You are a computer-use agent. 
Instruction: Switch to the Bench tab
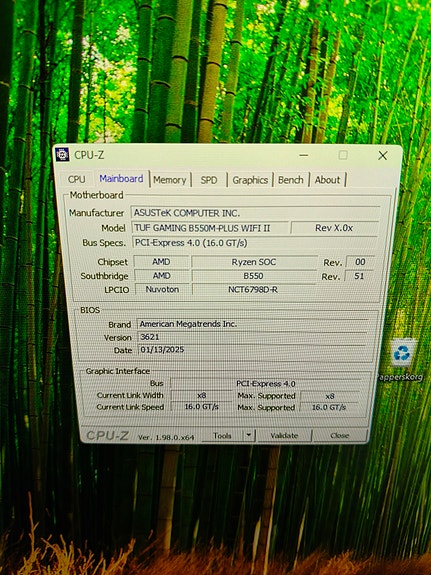291,180
